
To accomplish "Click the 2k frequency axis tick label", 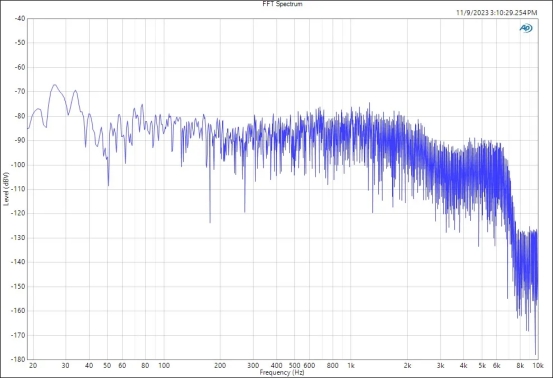I will point(407,366).
